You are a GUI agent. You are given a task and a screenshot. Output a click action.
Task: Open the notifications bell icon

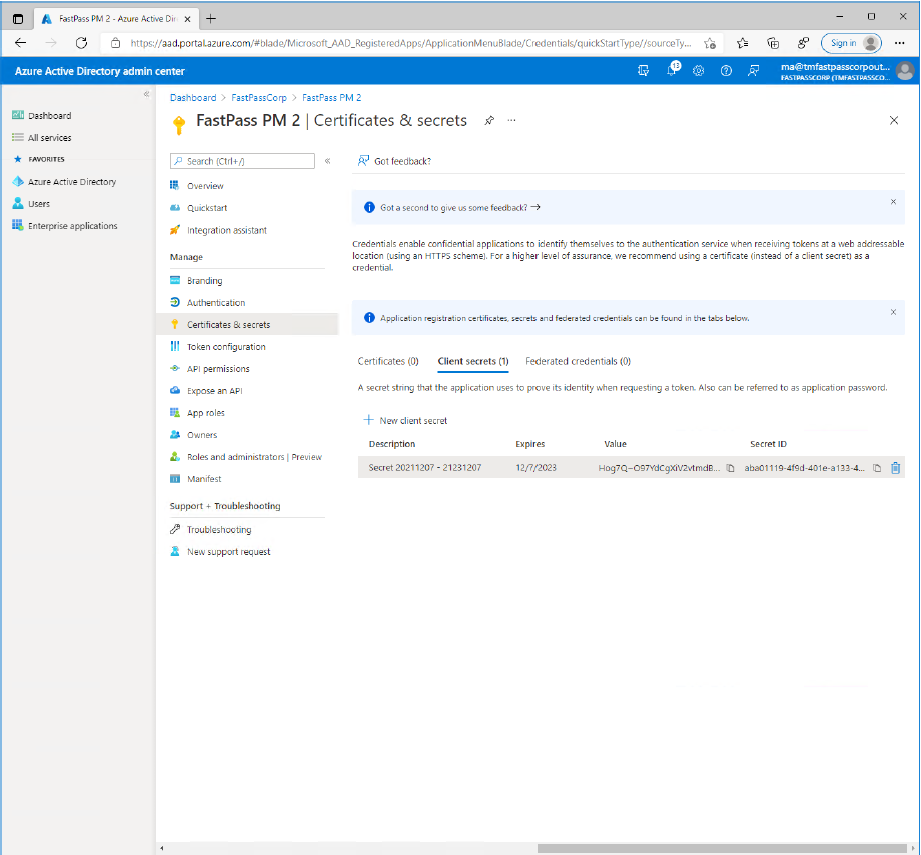672,70
